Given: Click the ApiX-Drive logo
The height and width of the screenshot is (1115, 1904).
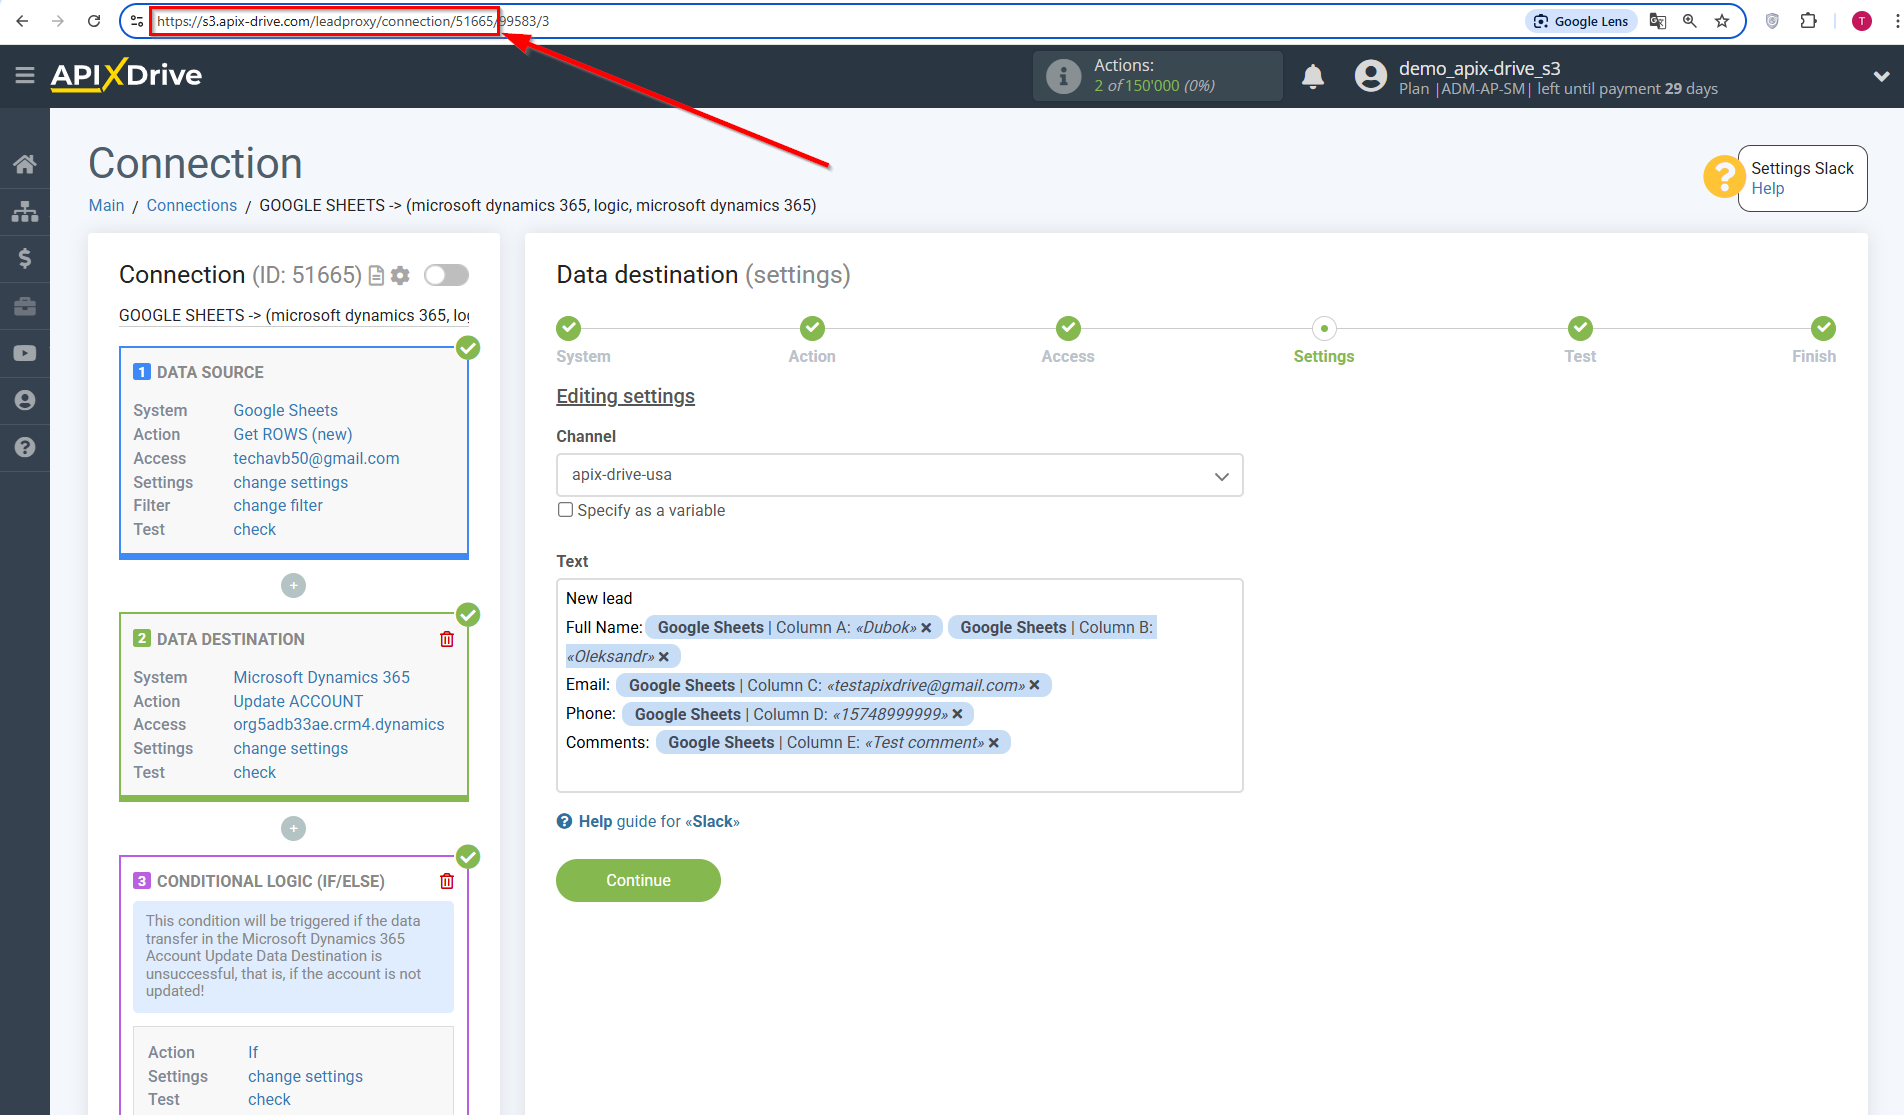Looking at the screenshot, I should click(126, 75).
